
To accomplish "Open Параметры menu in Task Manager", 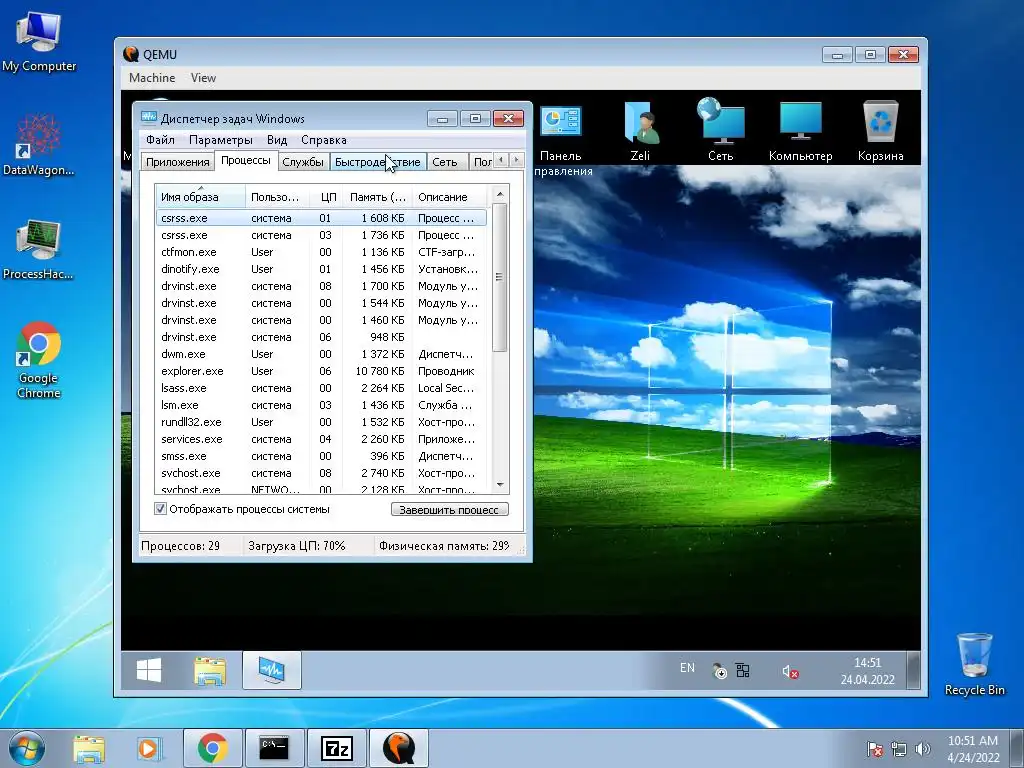I will (221, 140).
